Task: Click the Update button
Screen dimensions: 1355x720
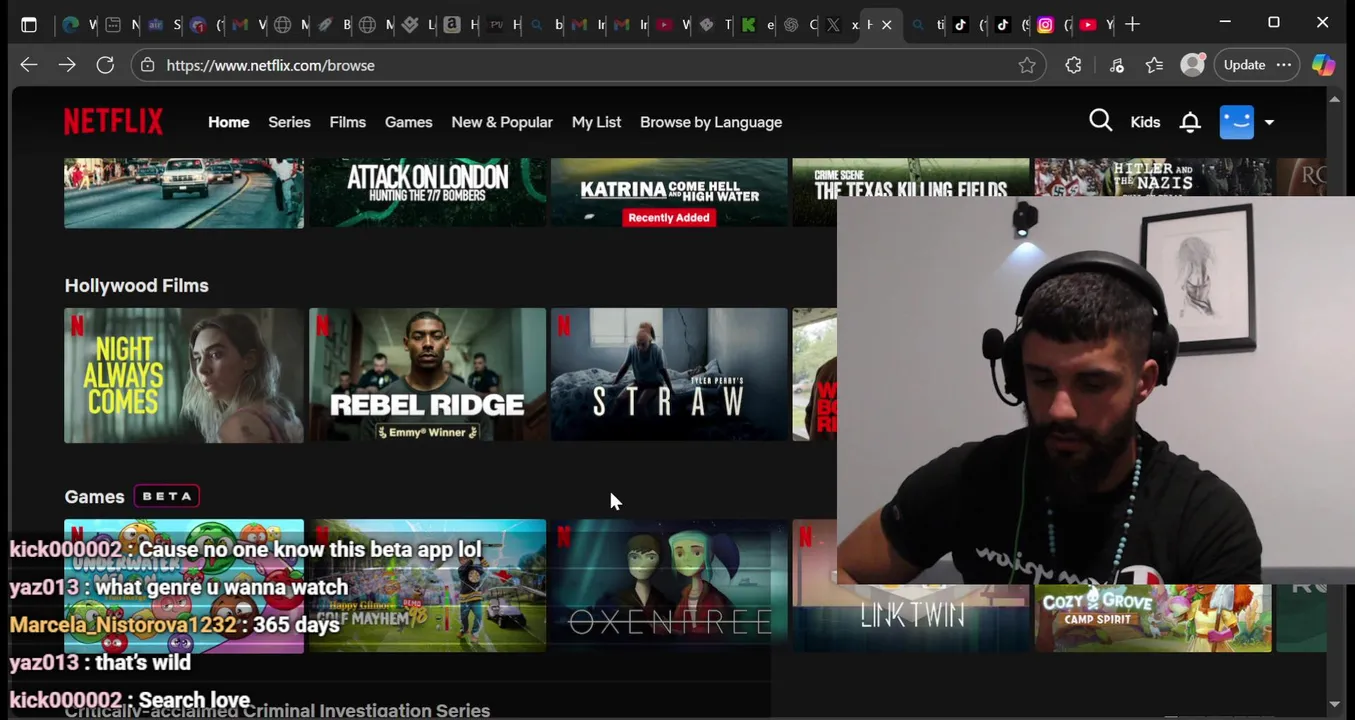Action: click(1244, 65)
